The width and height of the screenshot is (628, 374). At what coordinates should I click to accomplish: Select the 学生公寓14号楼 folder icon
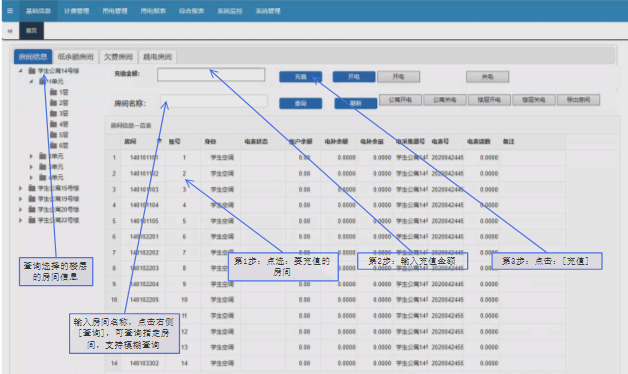[x=32, y=70]
